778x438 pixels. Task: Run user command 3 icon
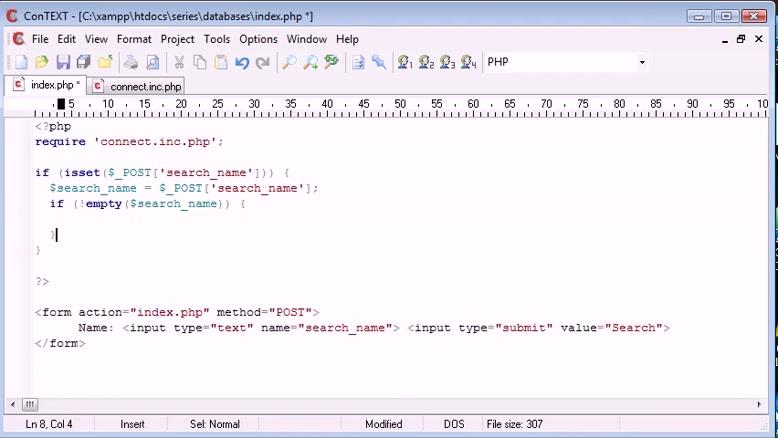[447, 62]
